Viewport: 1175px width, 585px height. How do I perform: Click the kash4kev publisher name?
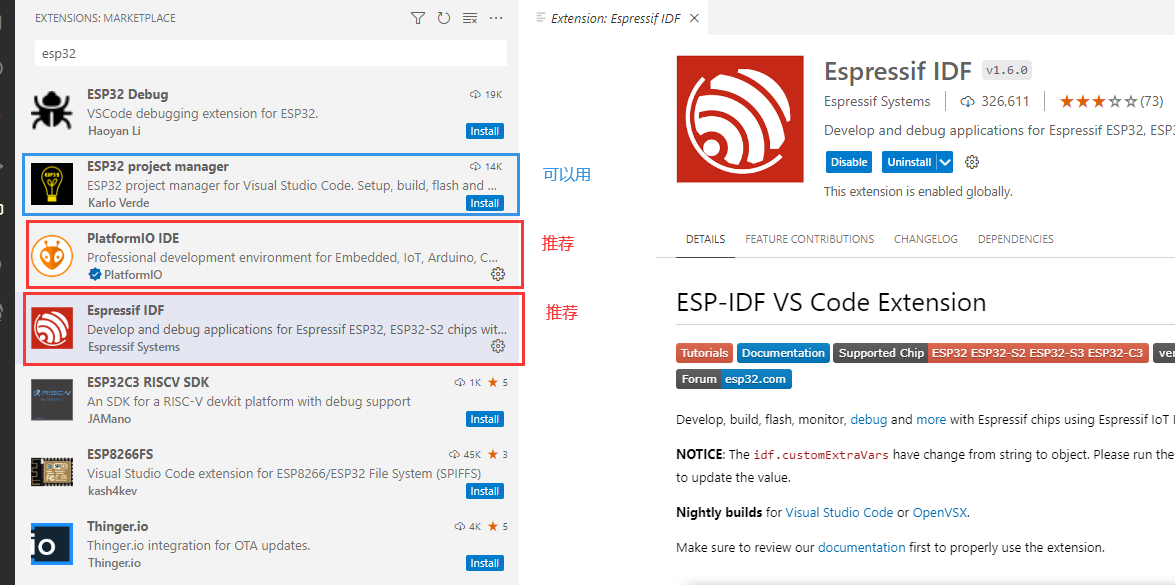coord(112,491)
